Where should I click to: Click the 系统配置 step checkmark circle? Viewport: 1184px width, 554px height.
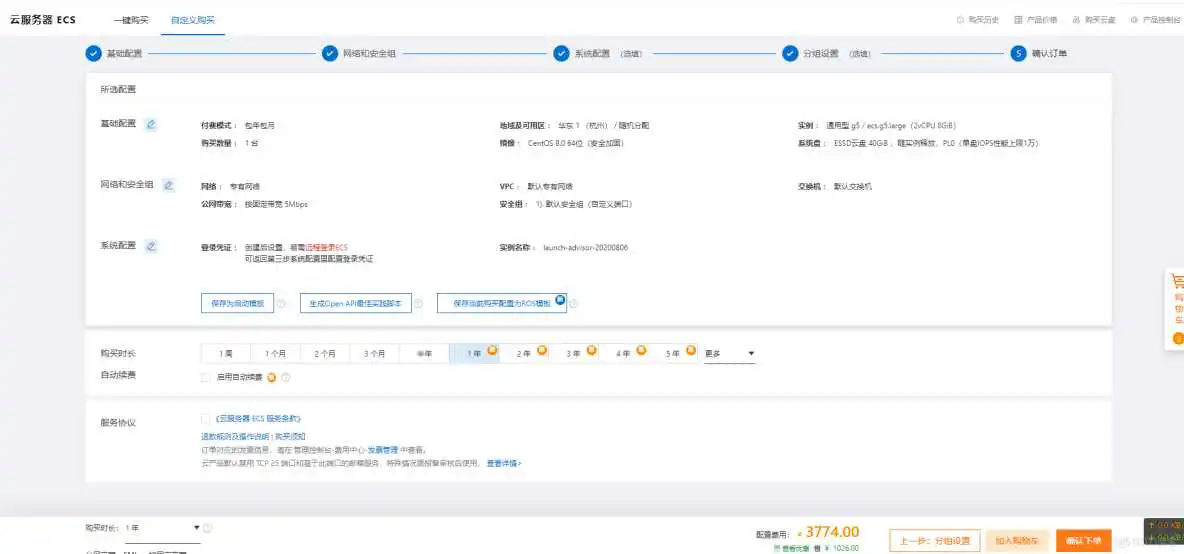point(561,54)
